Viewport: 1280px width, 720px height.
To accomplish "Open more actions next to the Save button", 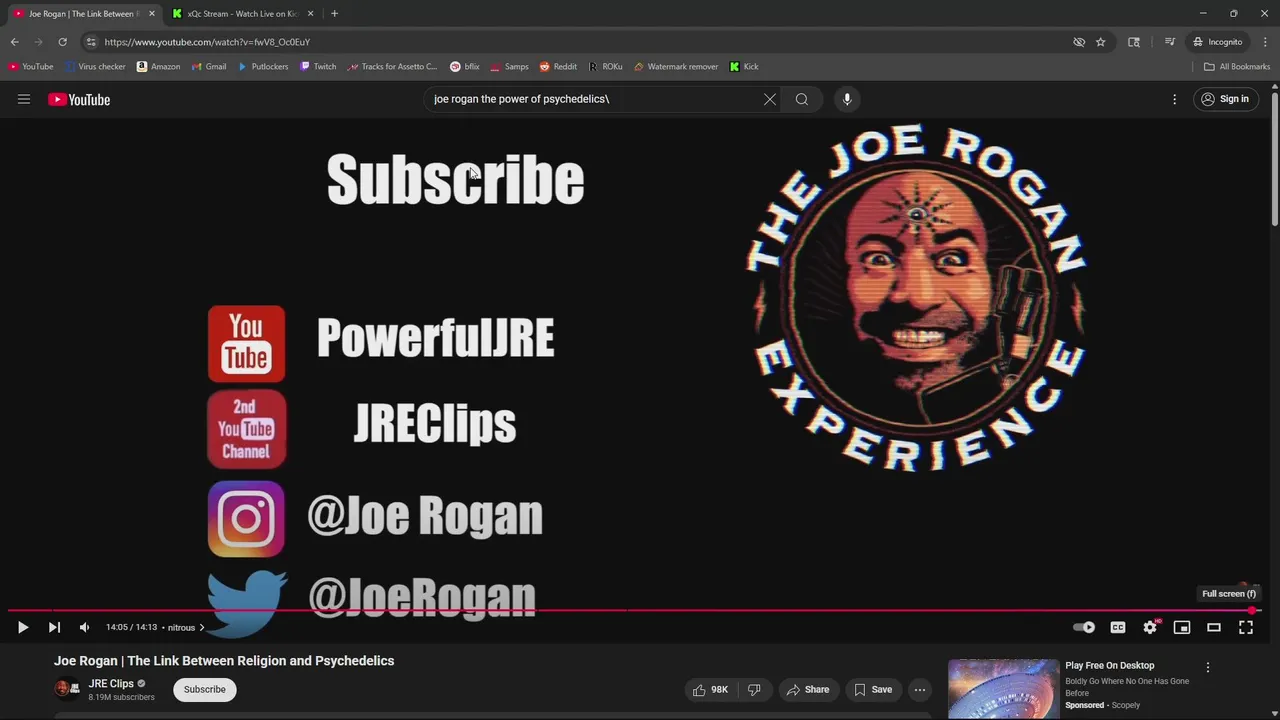I will pos(920,689).
